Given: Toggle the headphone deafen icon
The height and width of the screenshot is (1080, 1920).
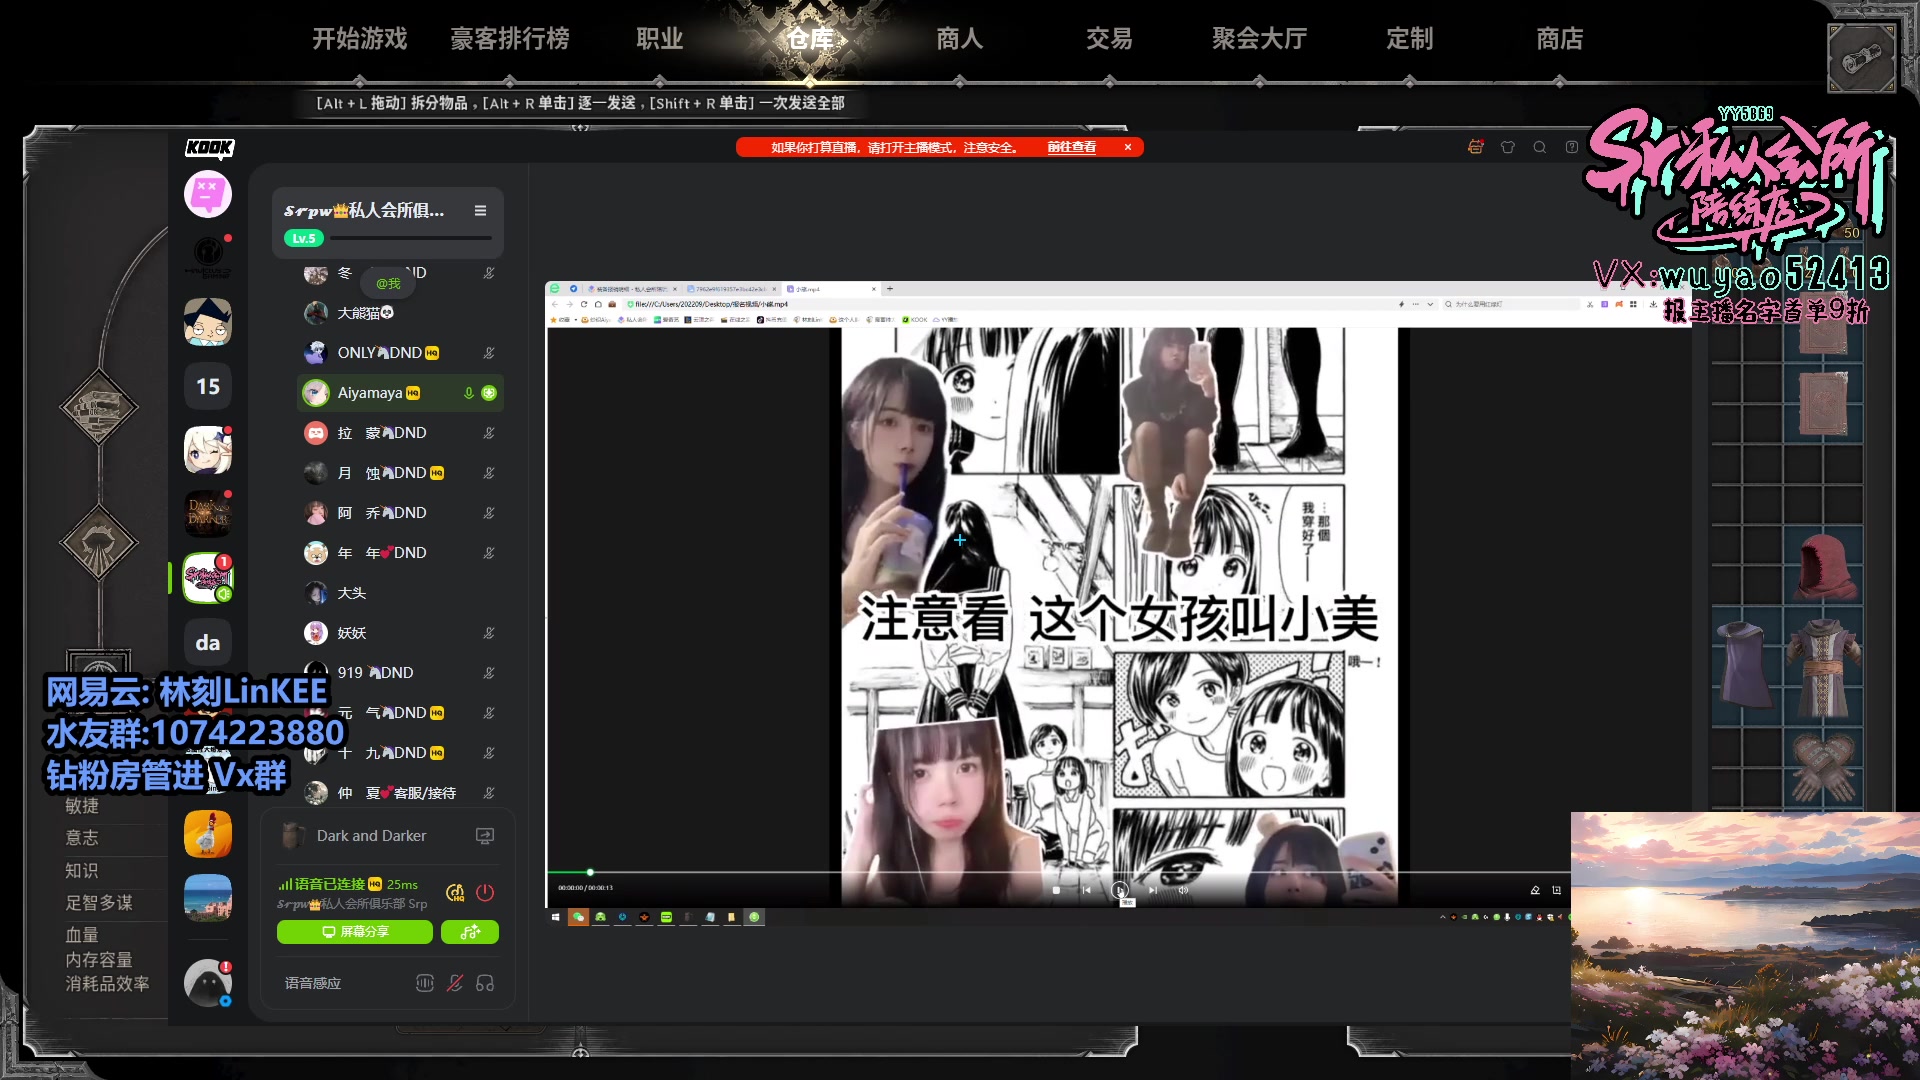Looking at the screenshot, I should pos(485,983).
